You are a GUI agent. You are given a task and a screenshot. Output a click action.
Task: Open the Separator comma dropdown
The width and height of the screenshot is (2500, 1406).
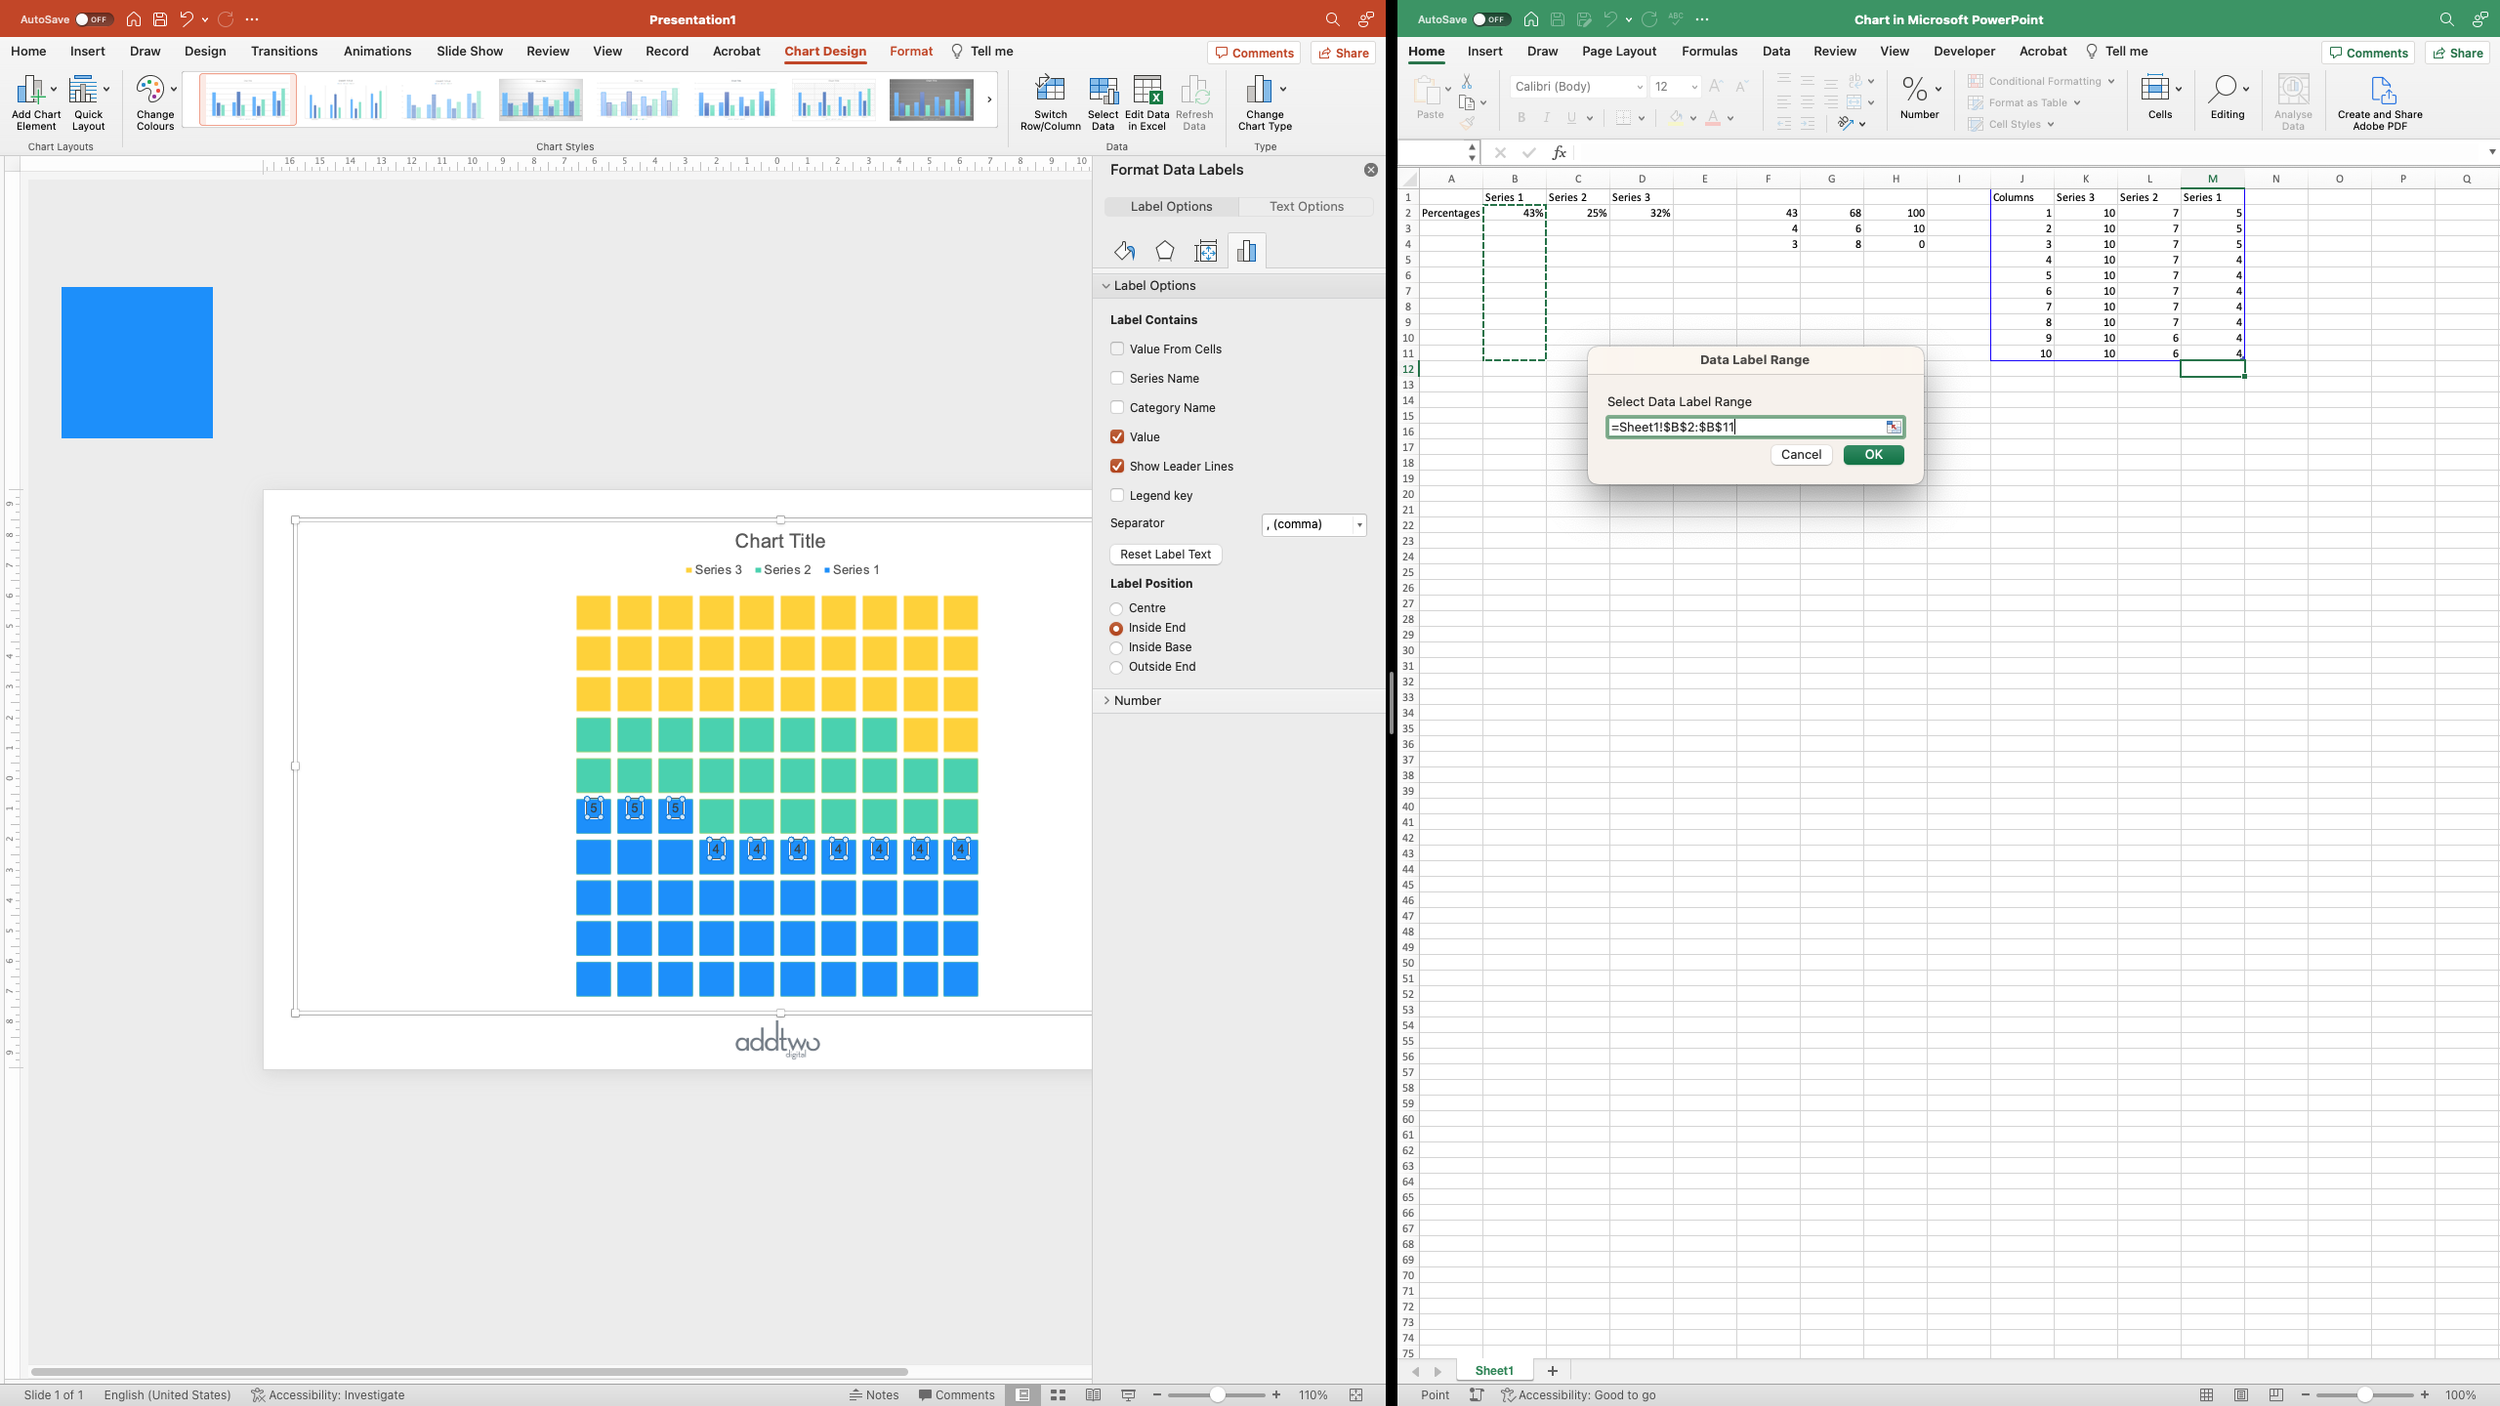point(1314,524)
